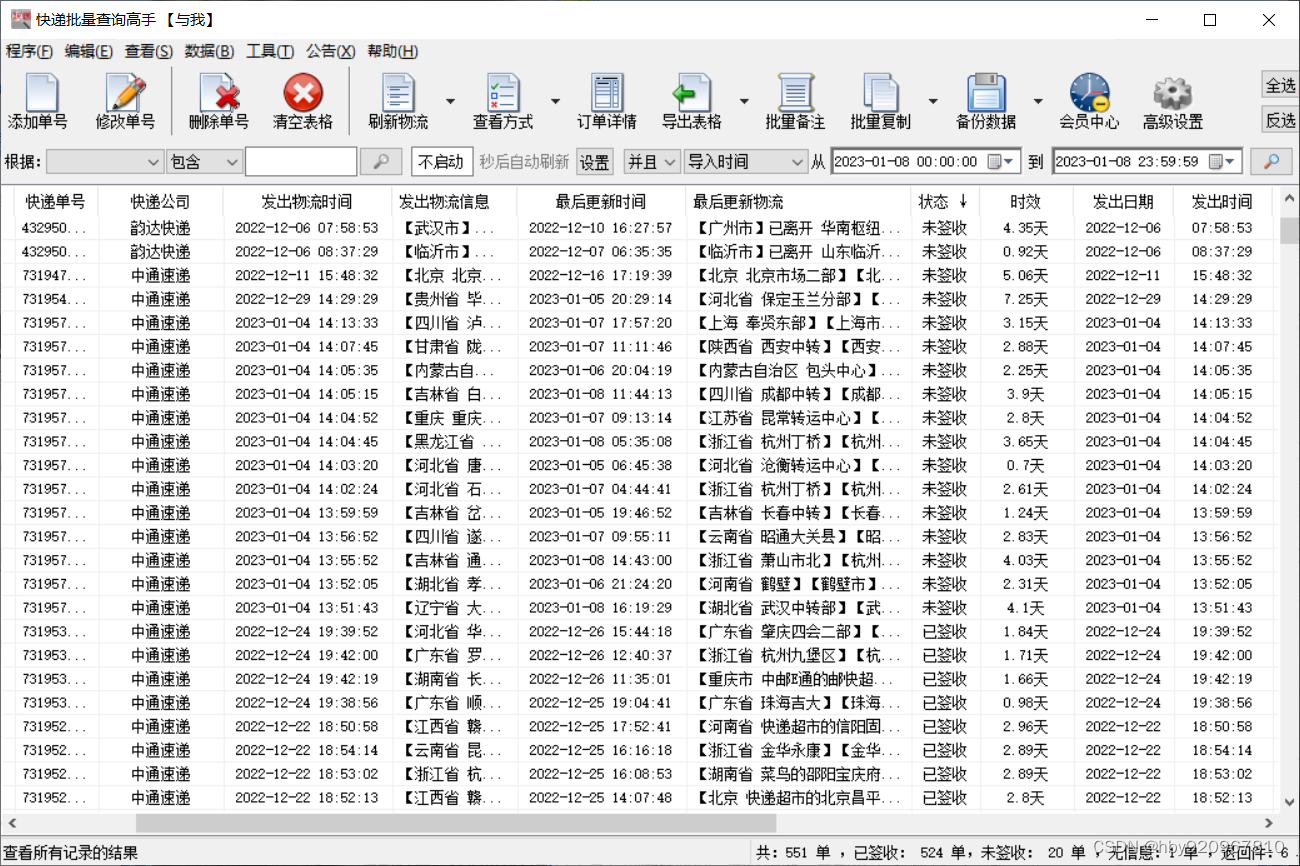Viewport: 1300px width, 866px height.
Task: Click the 不启动 auto-refresh toggle button
Action: [441, 161]
